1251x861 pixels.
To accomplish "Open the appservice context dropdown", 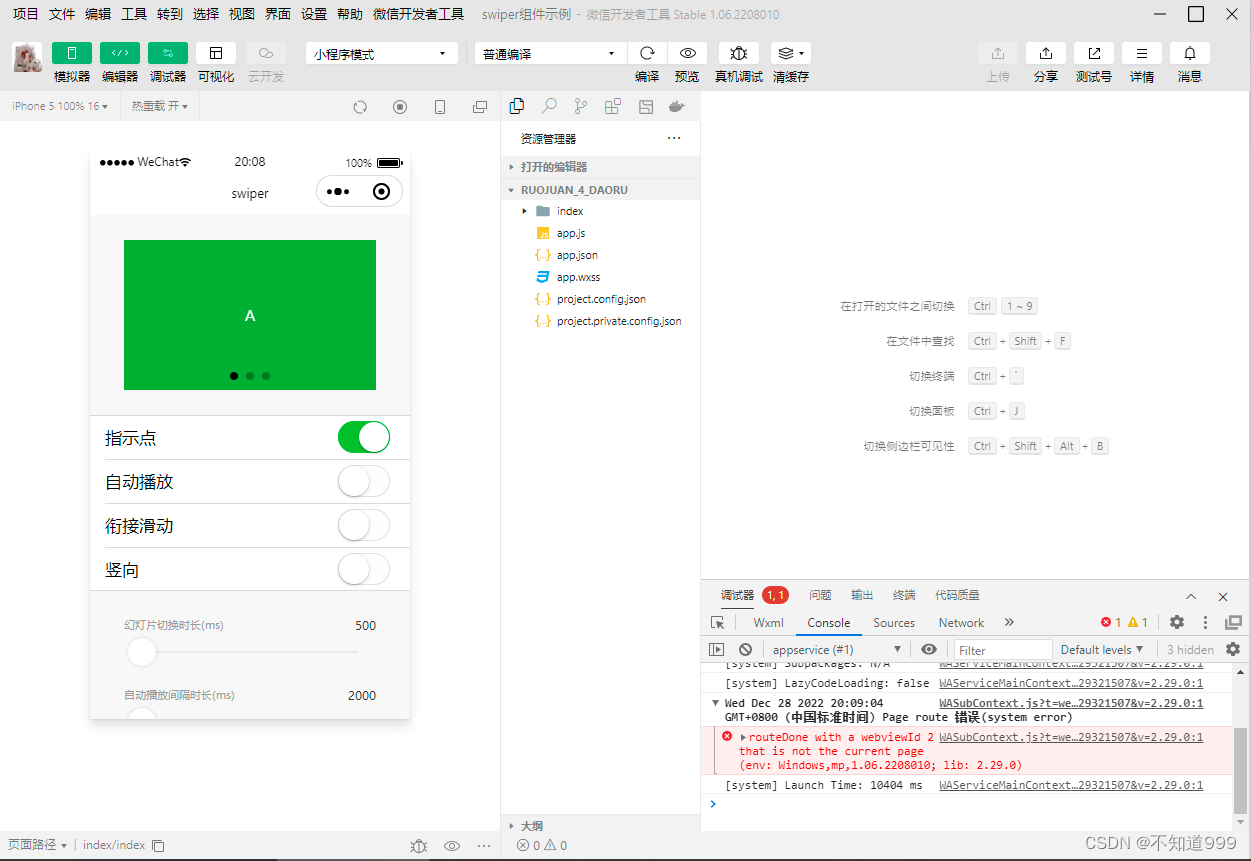I will [x=837, y=649].
